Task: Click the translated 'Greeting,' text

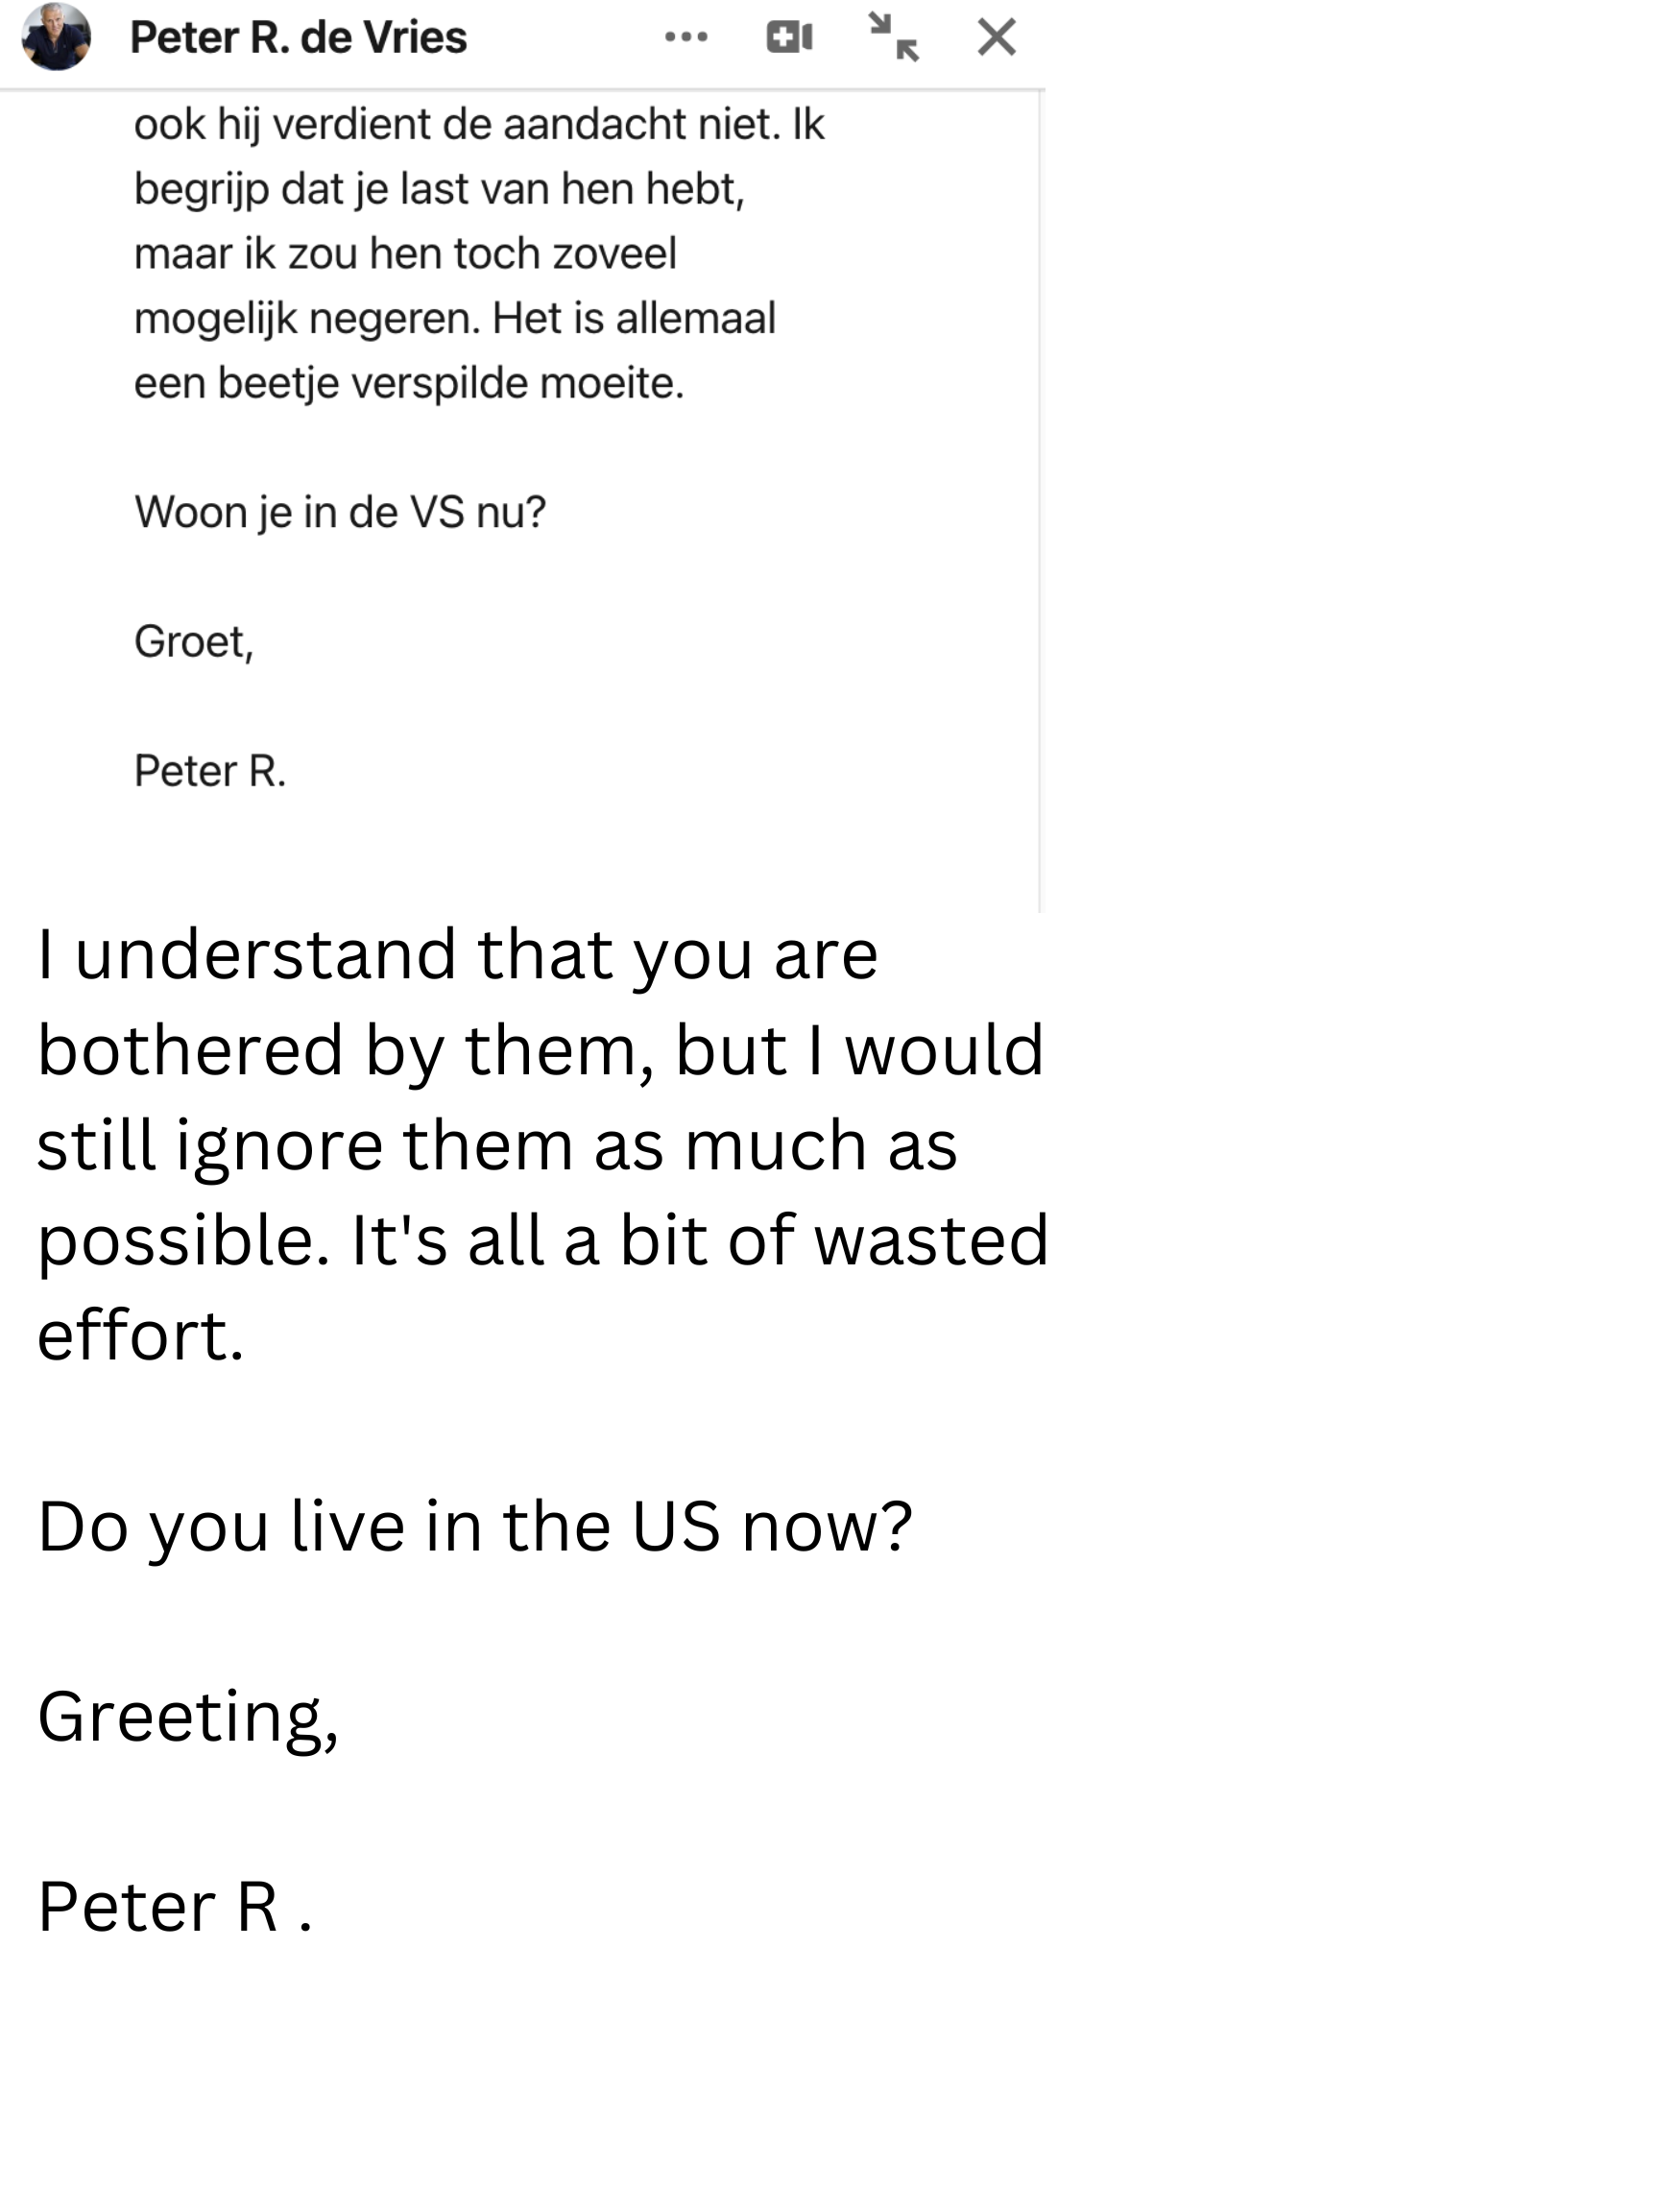Action: tap(188, 1717)
